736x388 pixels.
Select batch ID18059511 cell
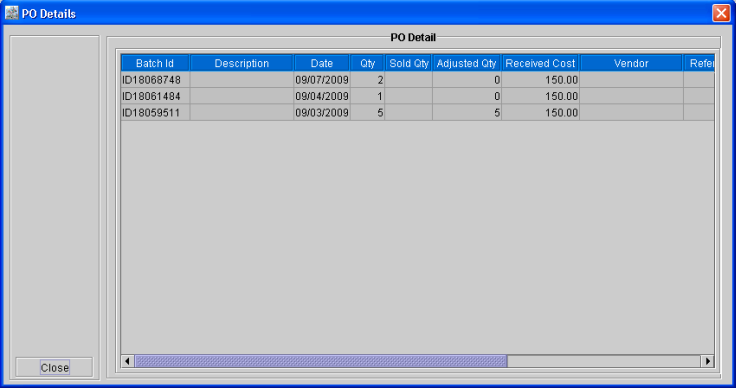pyautogui.click(x=155, y=113)
